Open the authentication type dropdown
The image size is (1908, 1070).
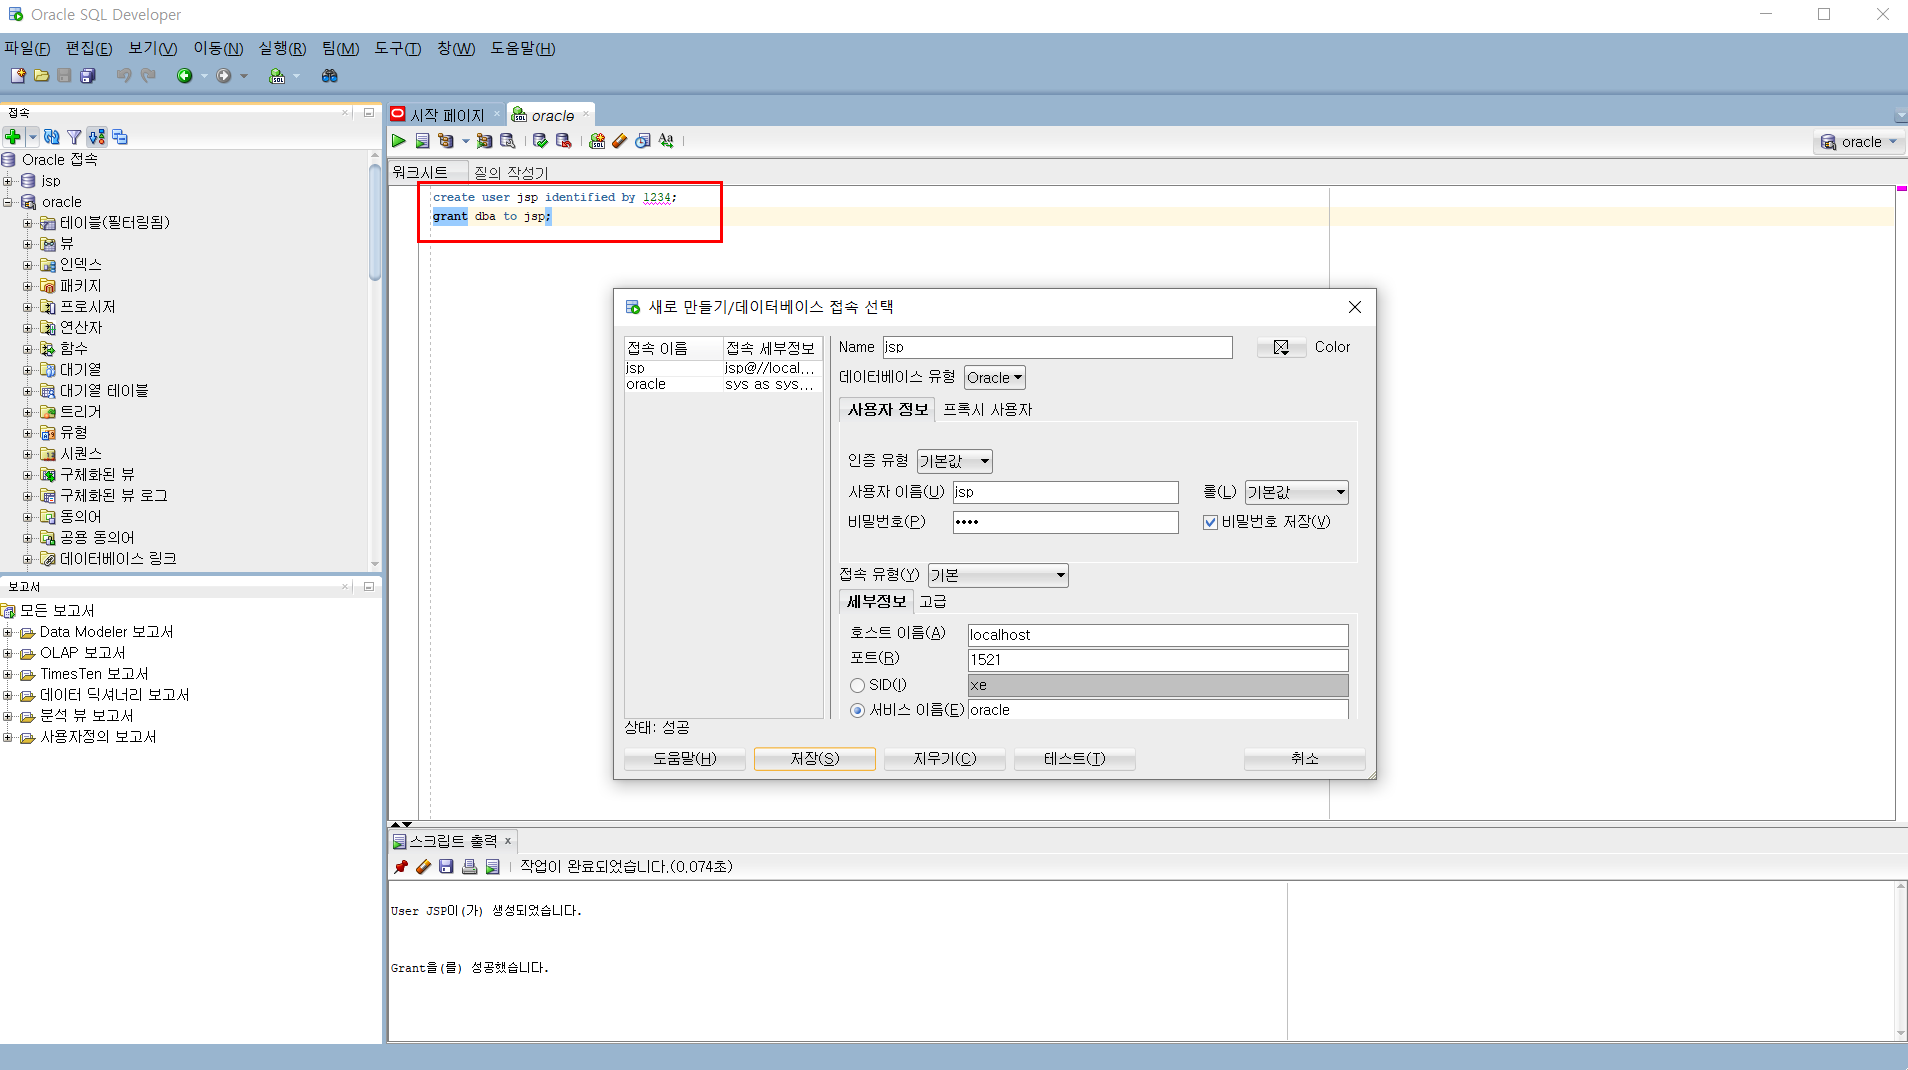[x=954, y=461]
